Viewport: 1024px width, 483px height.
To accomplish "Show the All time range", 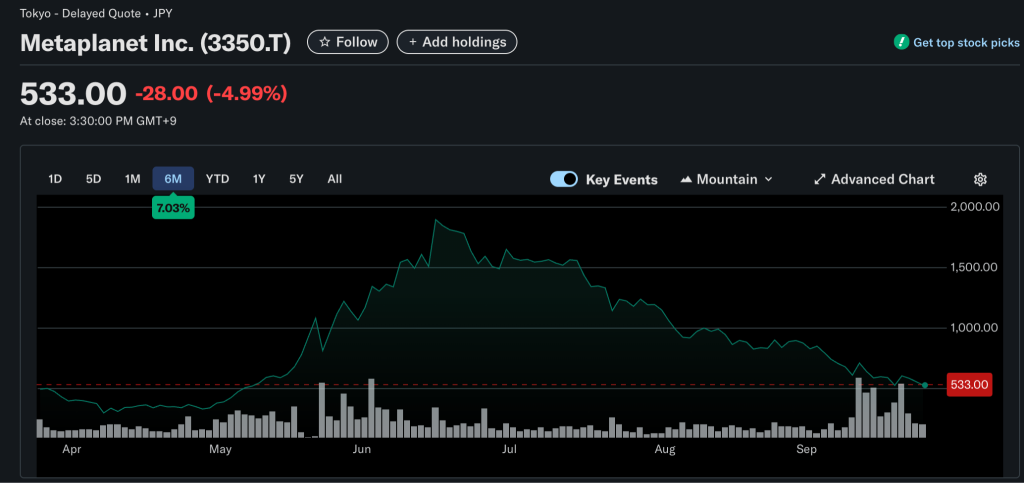I will click(334, 179).
